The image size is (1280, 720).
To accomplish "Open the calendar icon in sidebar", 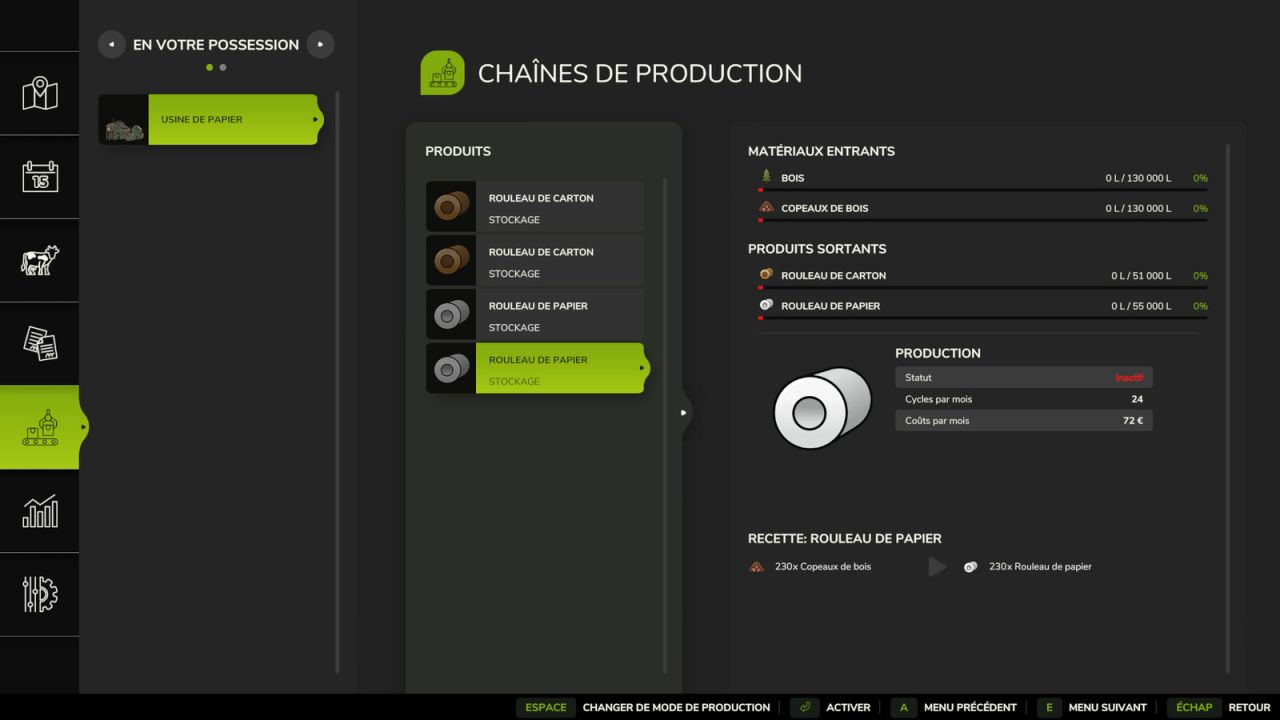I will coord(40,177).
